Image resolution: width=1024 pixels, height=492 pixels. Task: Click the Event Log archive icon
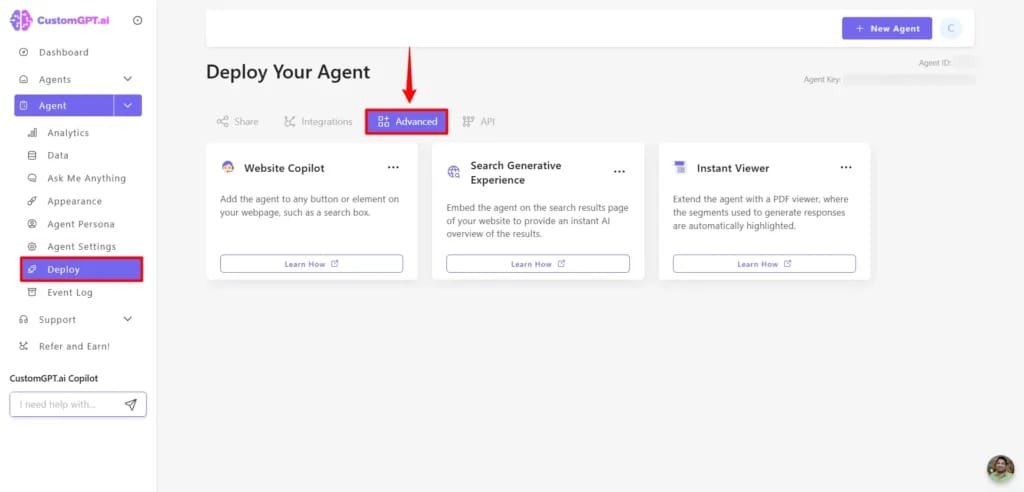click(x=32, y=292)
